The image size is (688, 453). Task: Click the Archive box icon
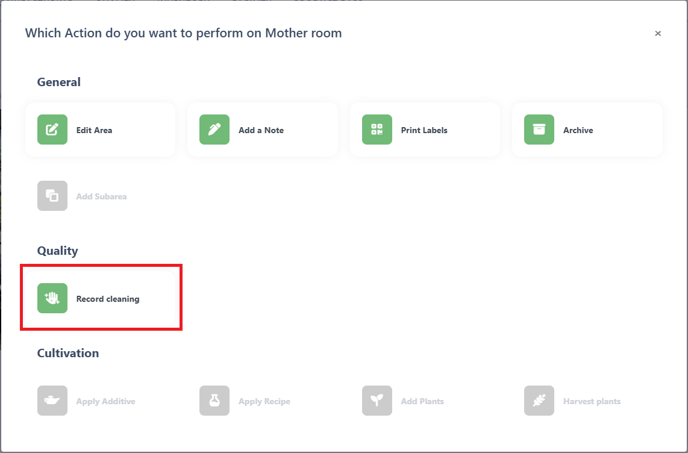tap(539, 129)
